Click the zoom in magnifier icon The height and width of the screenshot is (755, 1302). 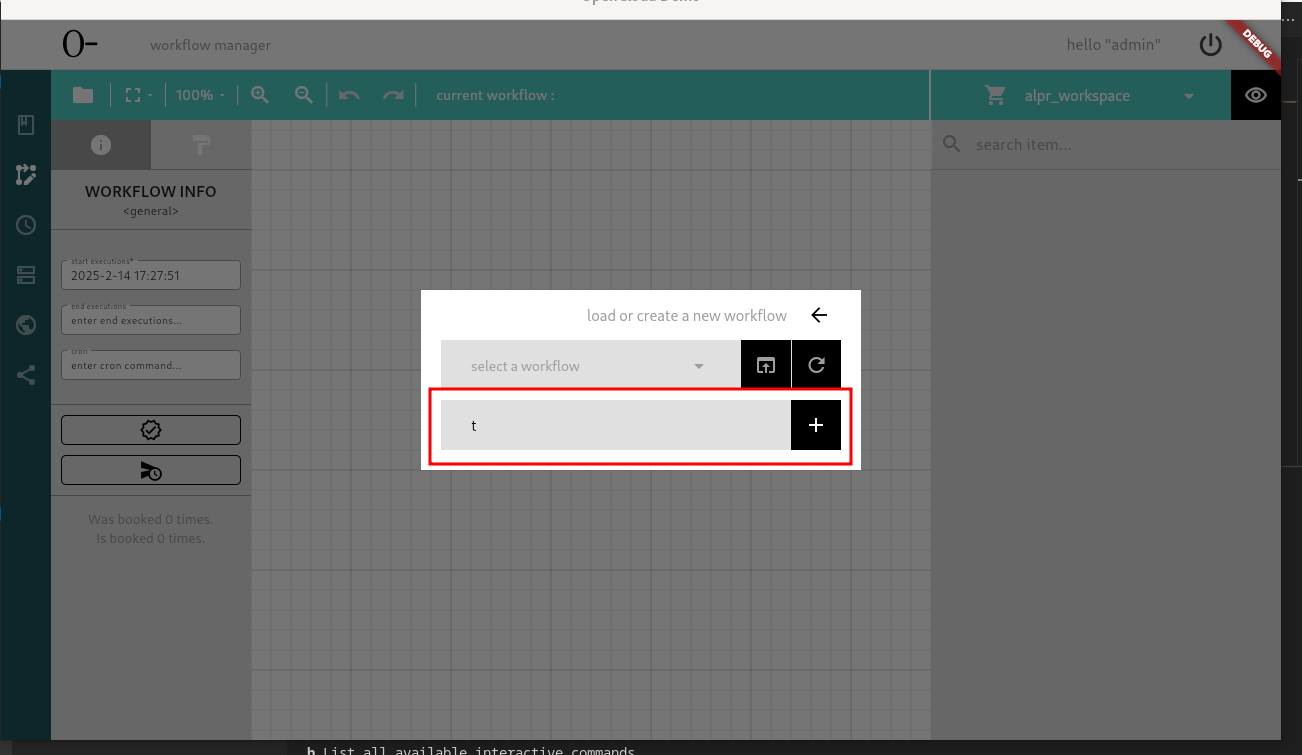tap(260, 95)
